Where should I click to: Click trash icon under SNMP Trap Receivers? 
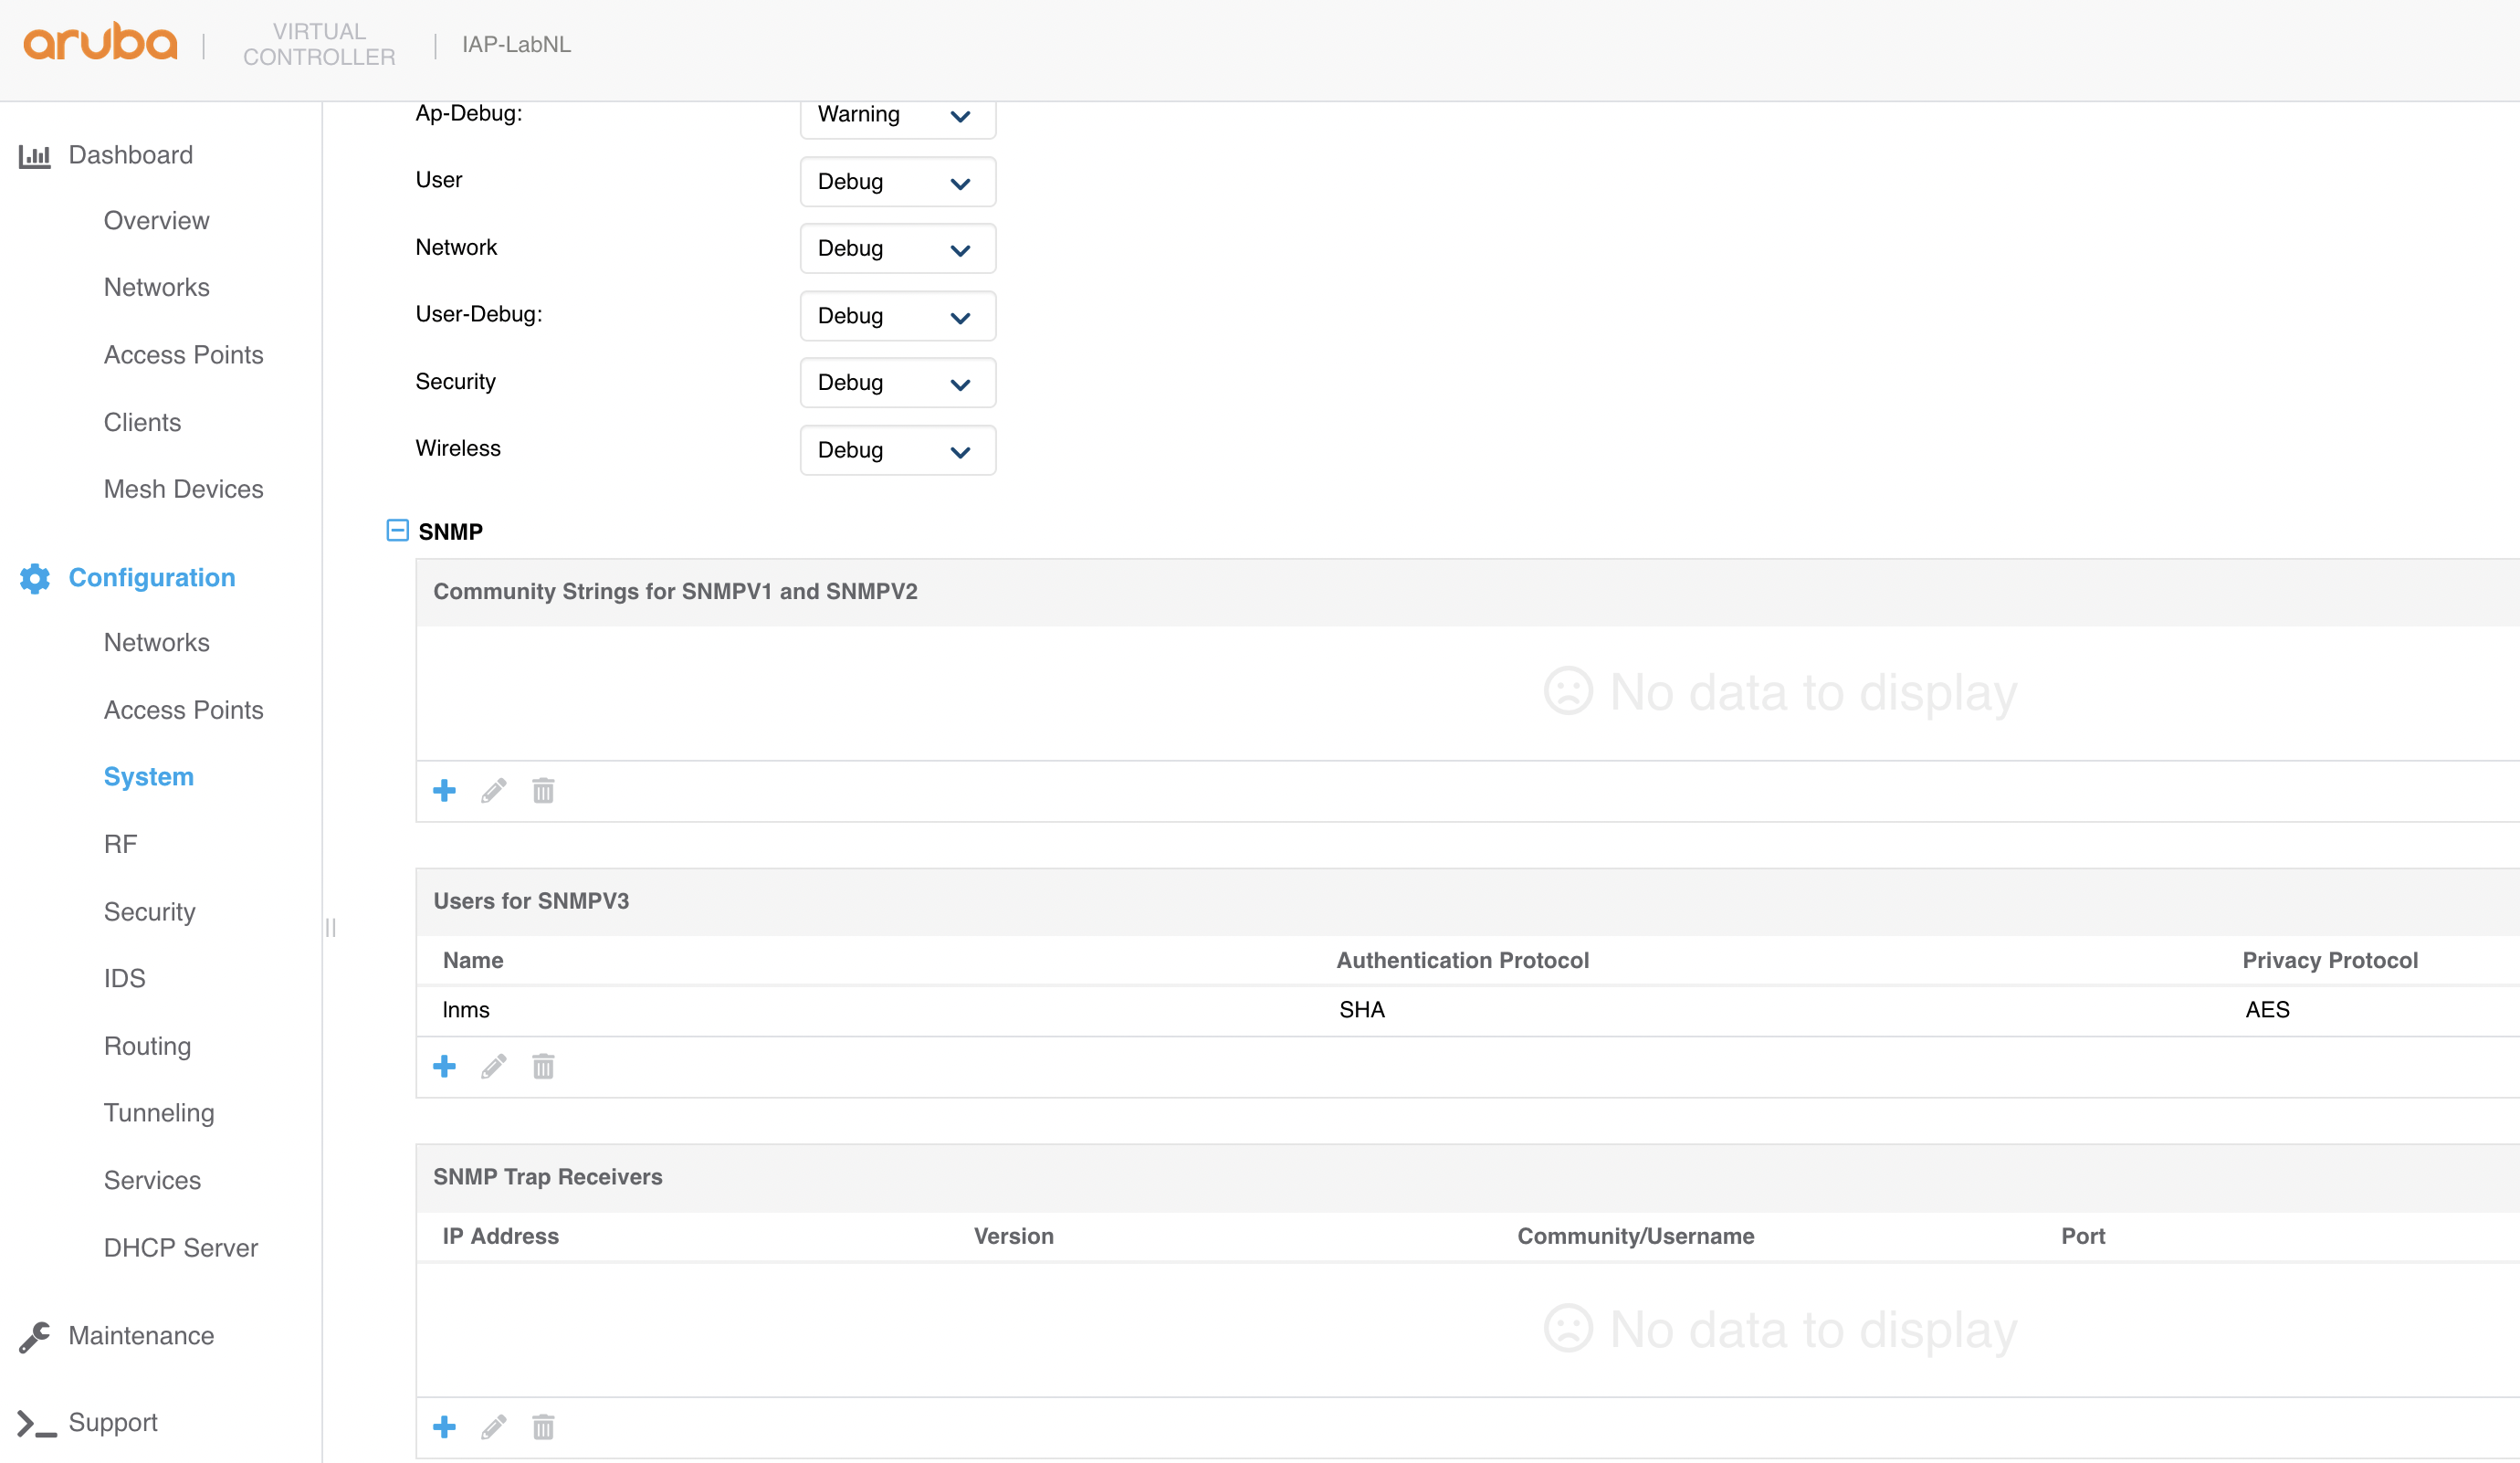(x=543, y=1426)
